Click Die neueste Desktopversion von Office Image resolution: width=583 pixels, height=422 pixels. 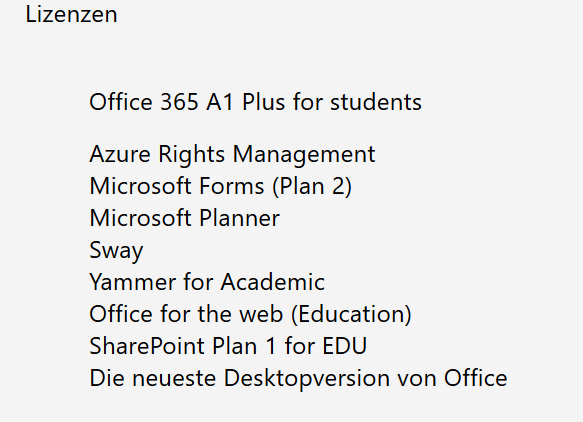[x=298, y=378]
